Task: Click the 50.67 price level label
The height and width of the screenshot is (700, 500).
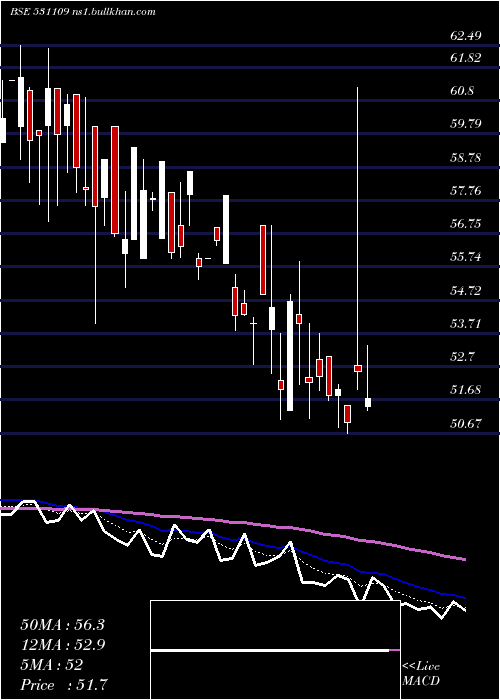Action: [x=466, y=424]
